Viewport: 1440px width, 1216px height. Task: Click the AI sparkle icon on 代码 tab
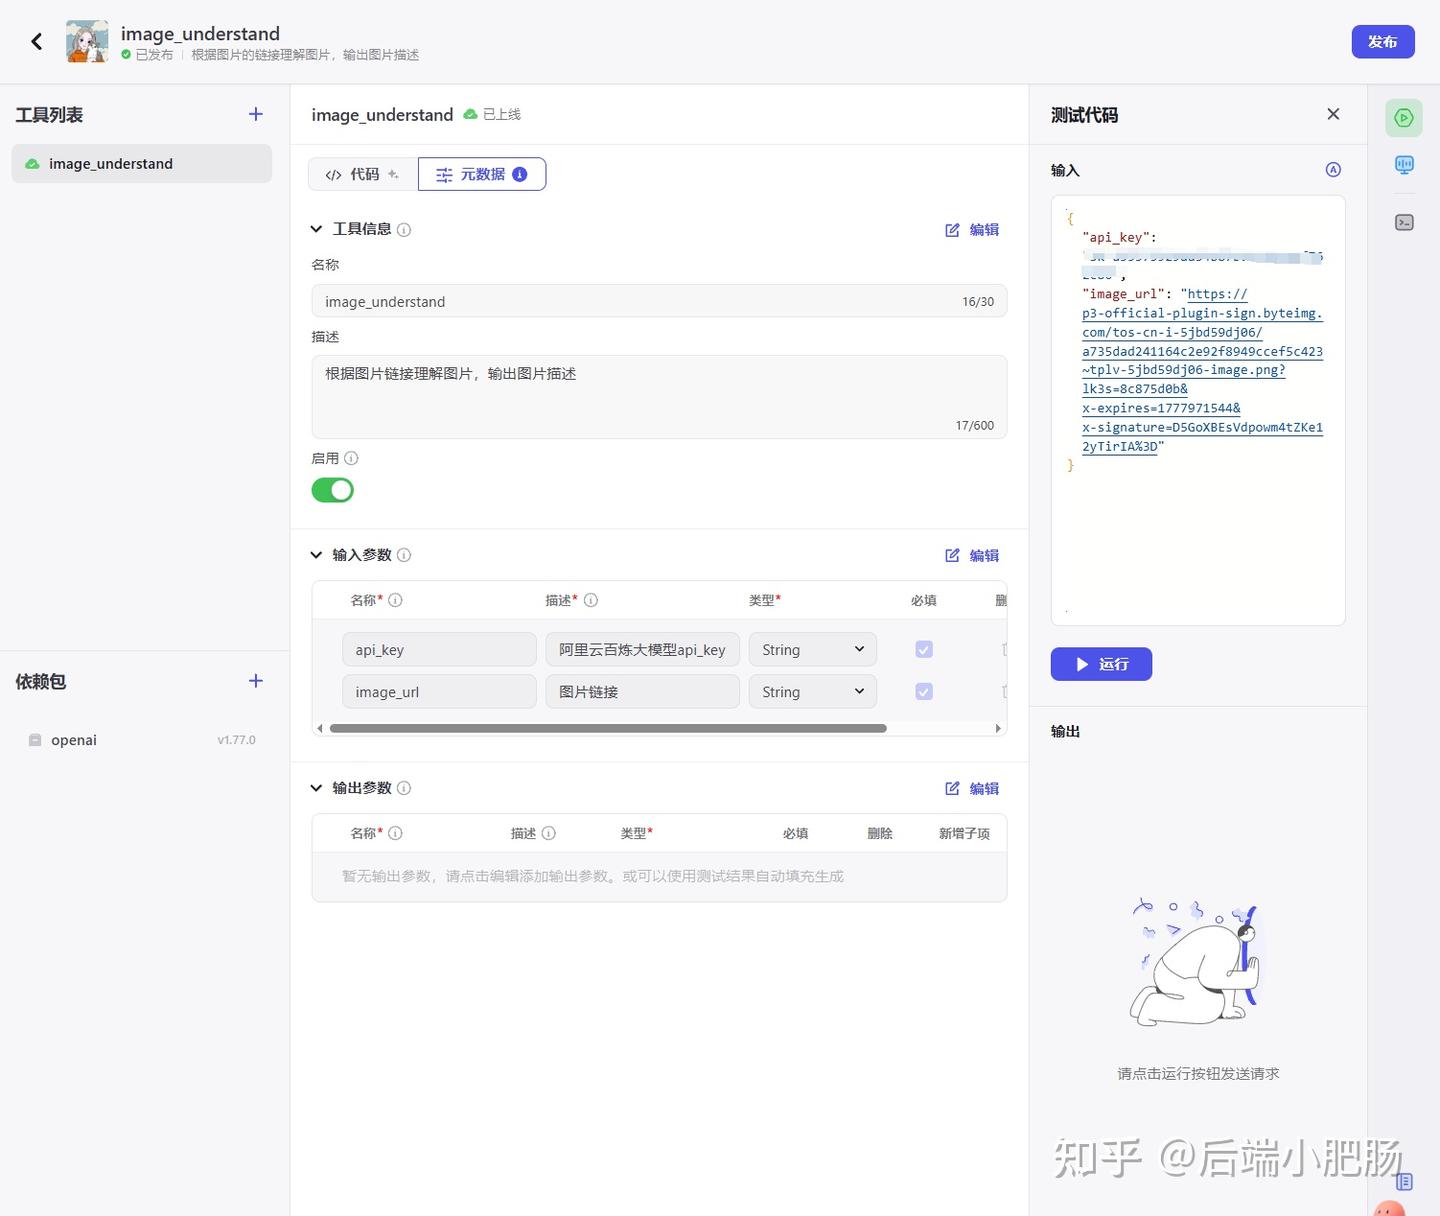(393, 174)
